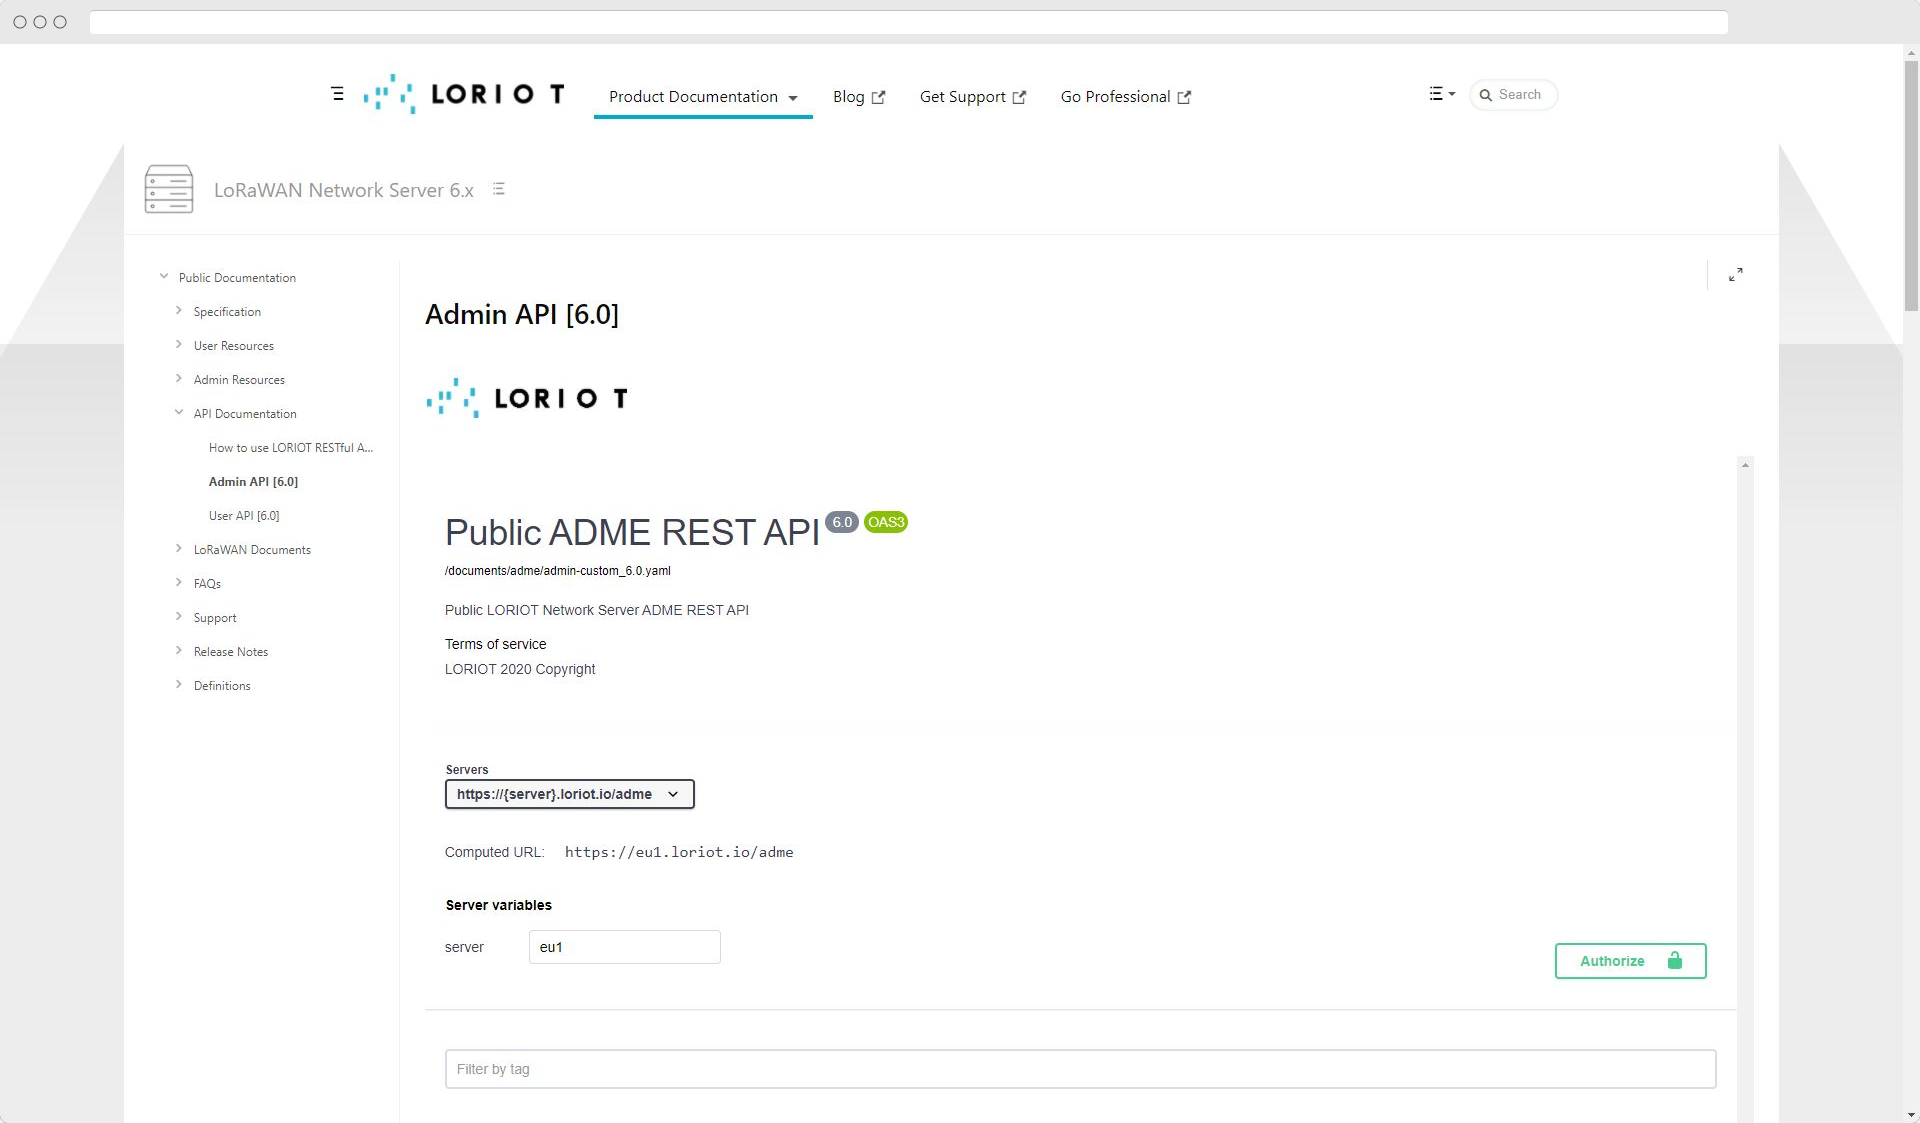Open How to use LORIOT RESTful API page

click(x=291, y=448)
